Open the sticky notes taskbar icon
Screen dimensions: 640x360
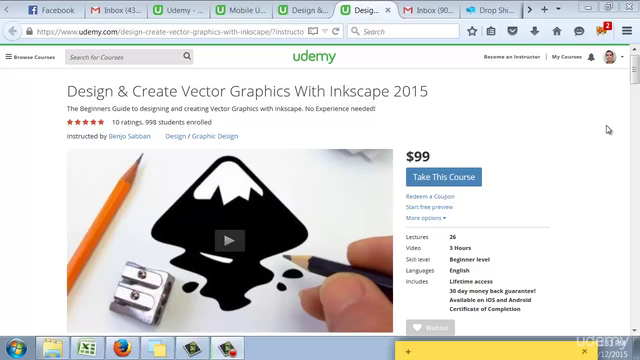158,349
